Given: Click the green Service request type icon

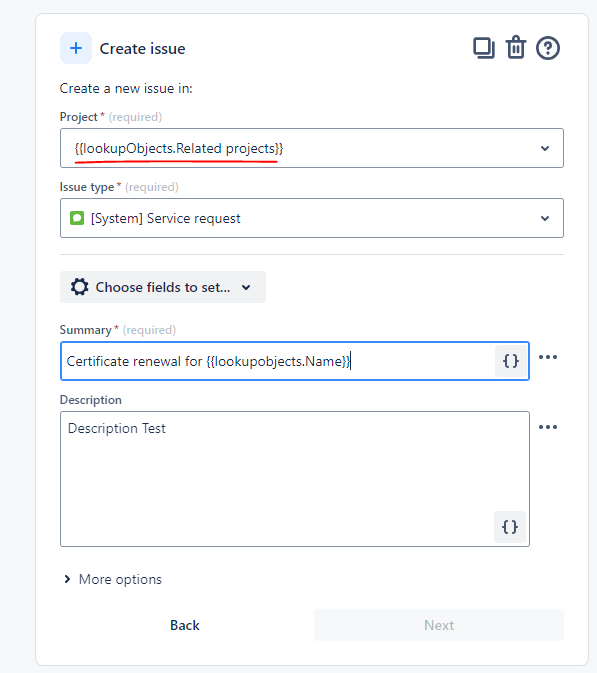Looking at the screenshot, I should (x=77, y=218).
